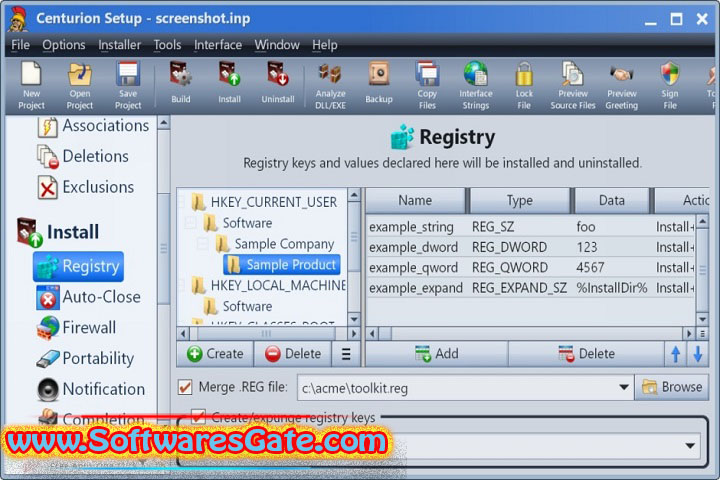Open the Help menu
Viewport: 720px width, 480px height.
tap(325, 45)
